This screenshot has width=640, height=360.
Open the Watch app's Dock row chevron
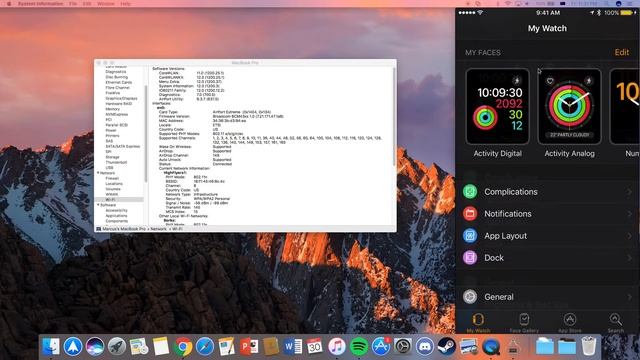(x=630, y=258)
